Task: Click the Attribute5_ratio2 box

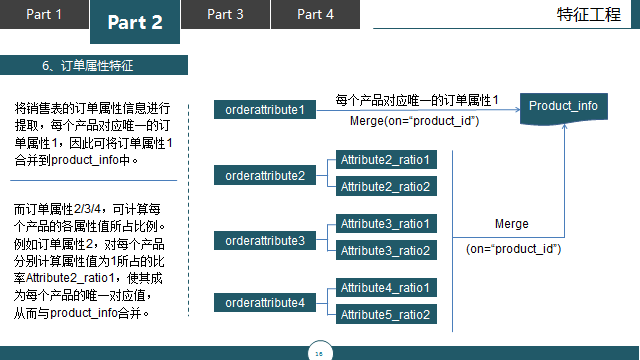Action: (386, 314)
